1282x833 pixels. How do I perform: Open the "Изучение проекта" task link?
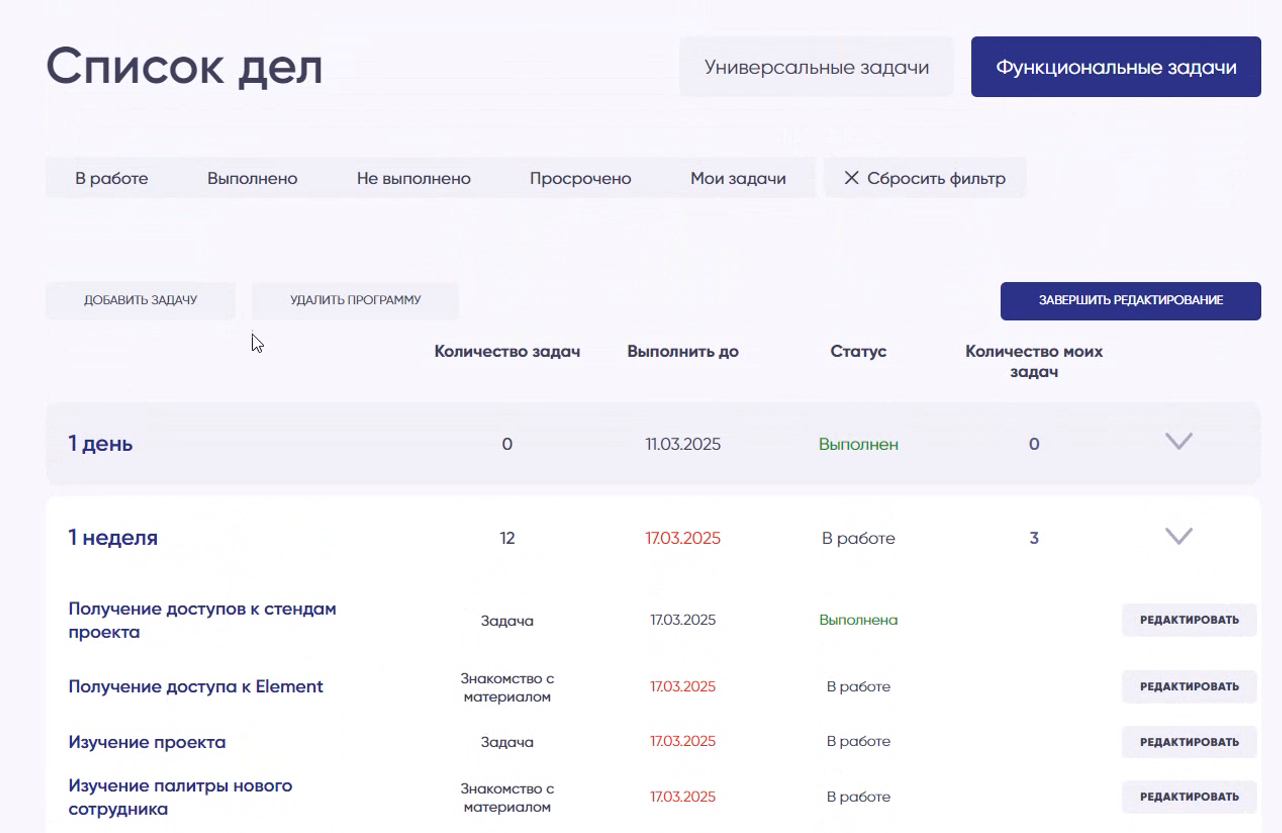coord(147,742)
